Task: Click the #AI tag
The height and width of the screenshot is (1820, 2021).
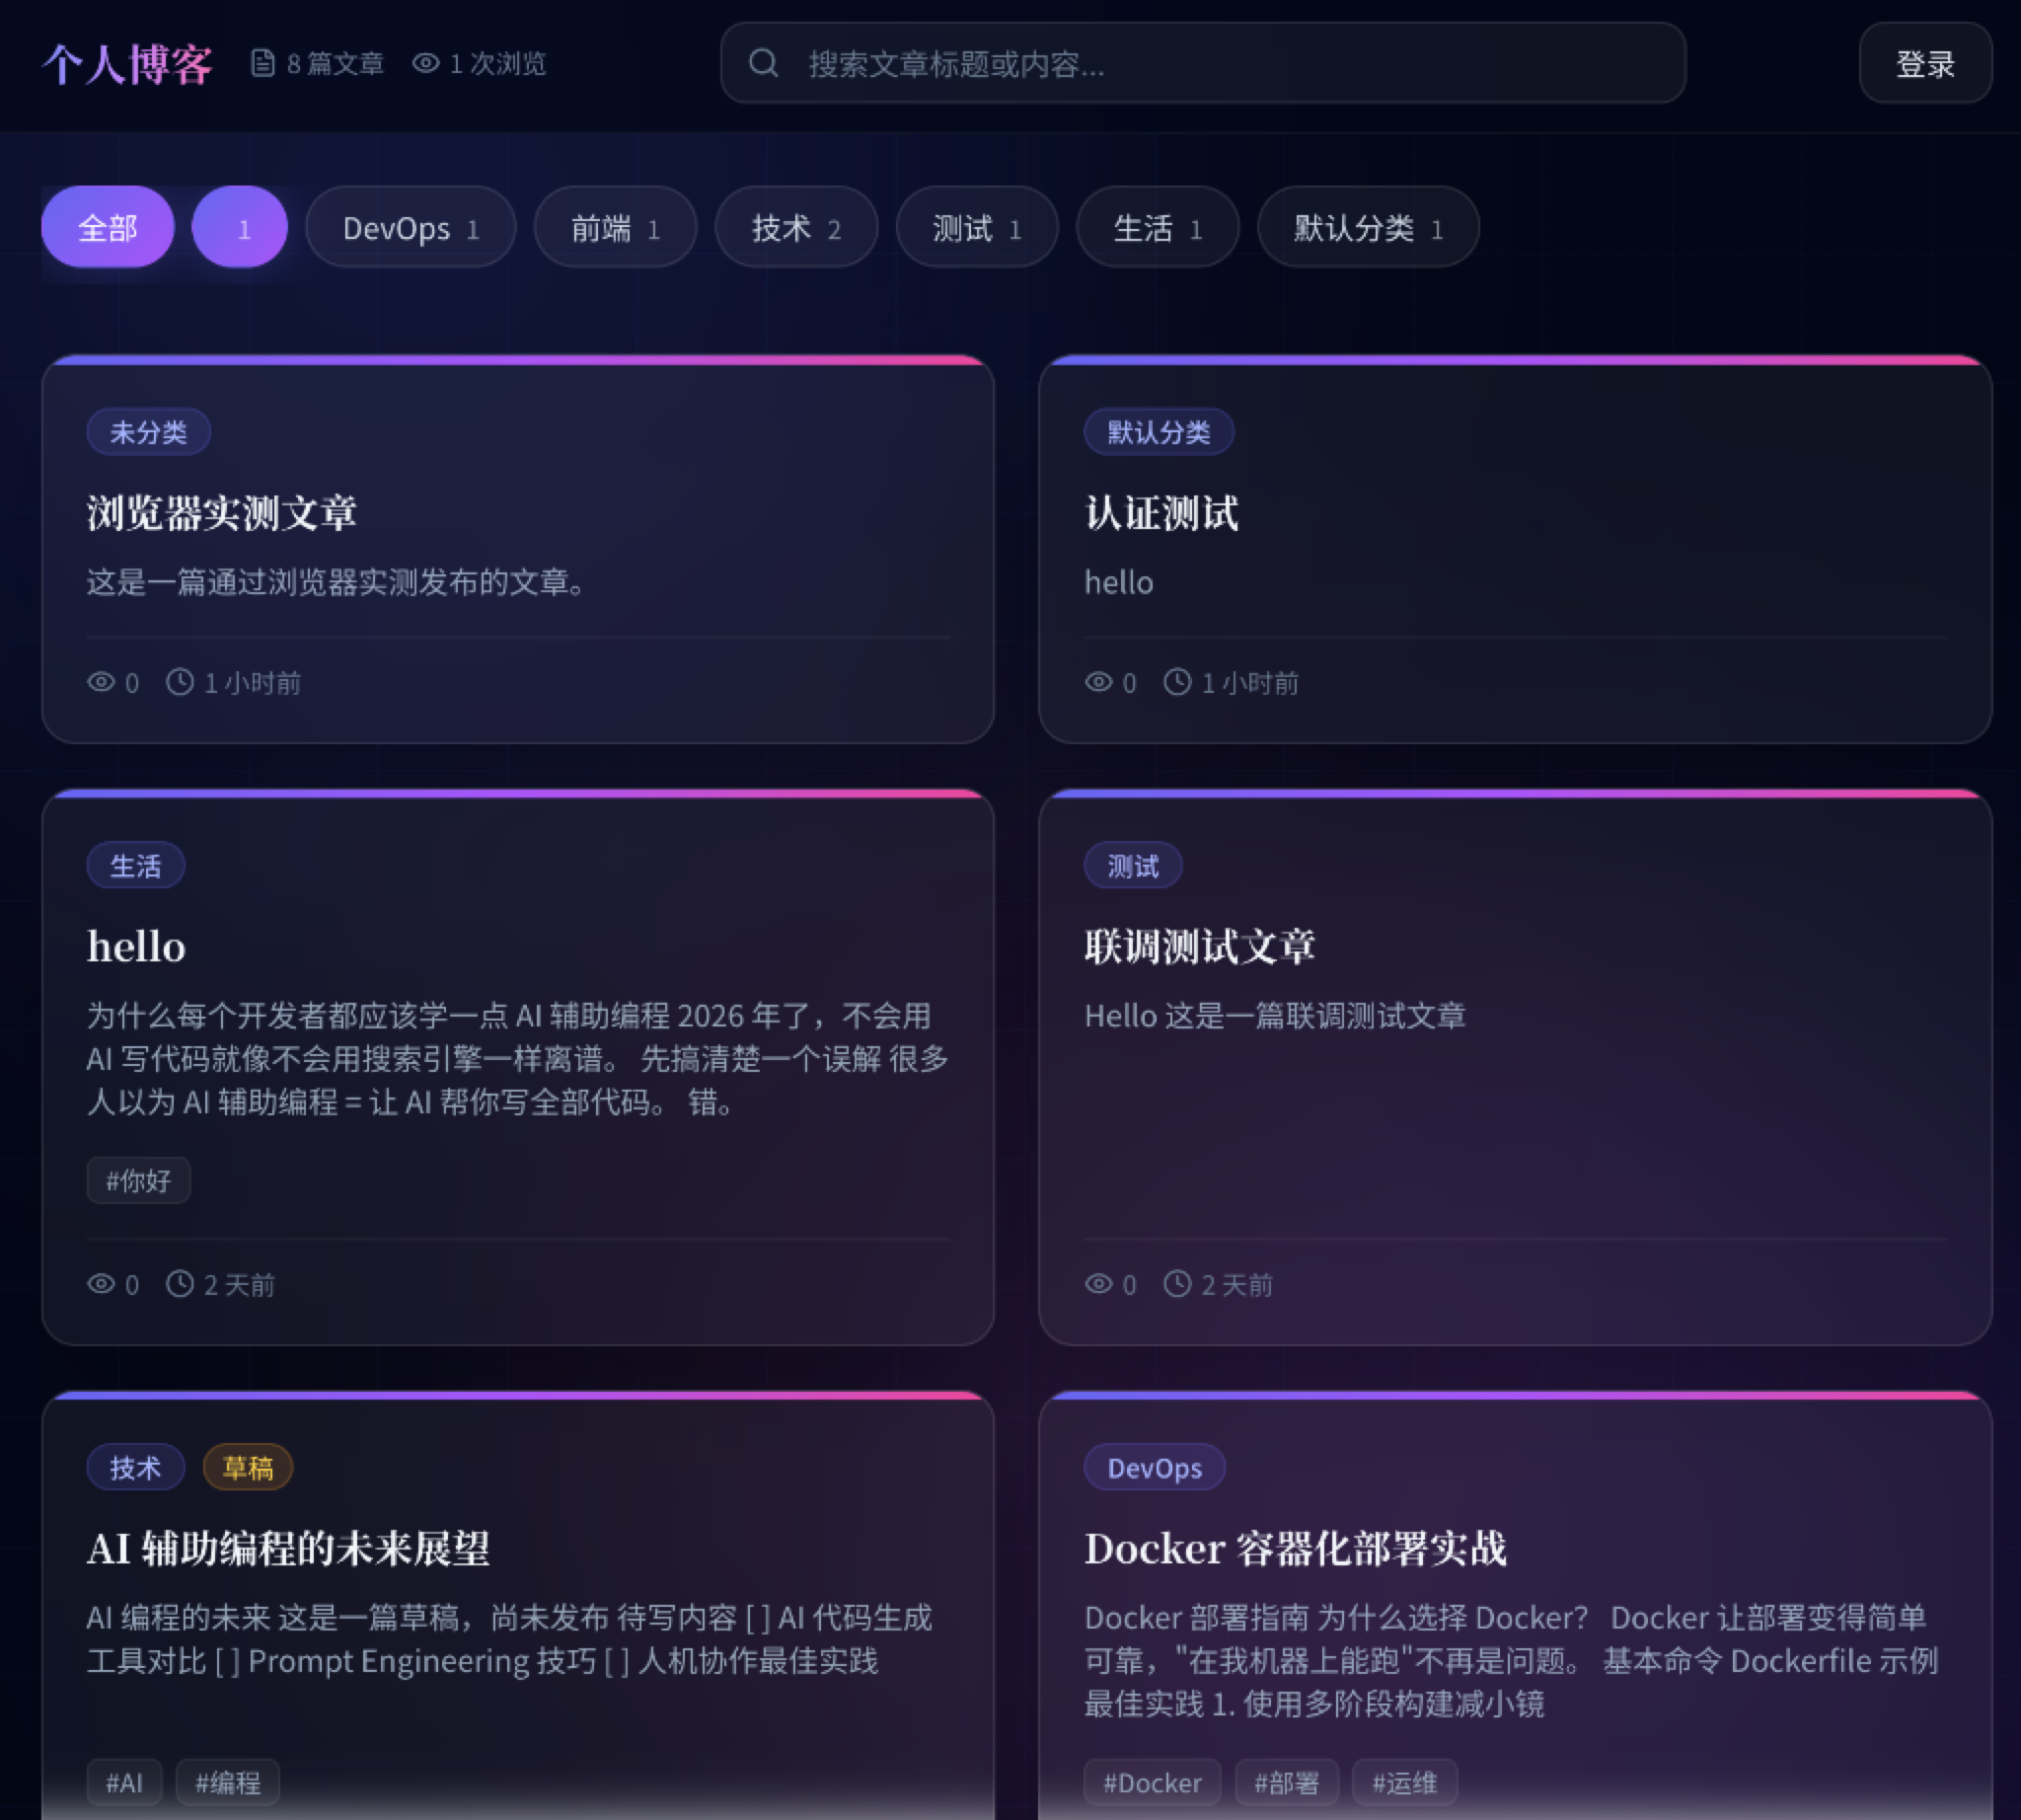Action: [x=125, y=1782]
